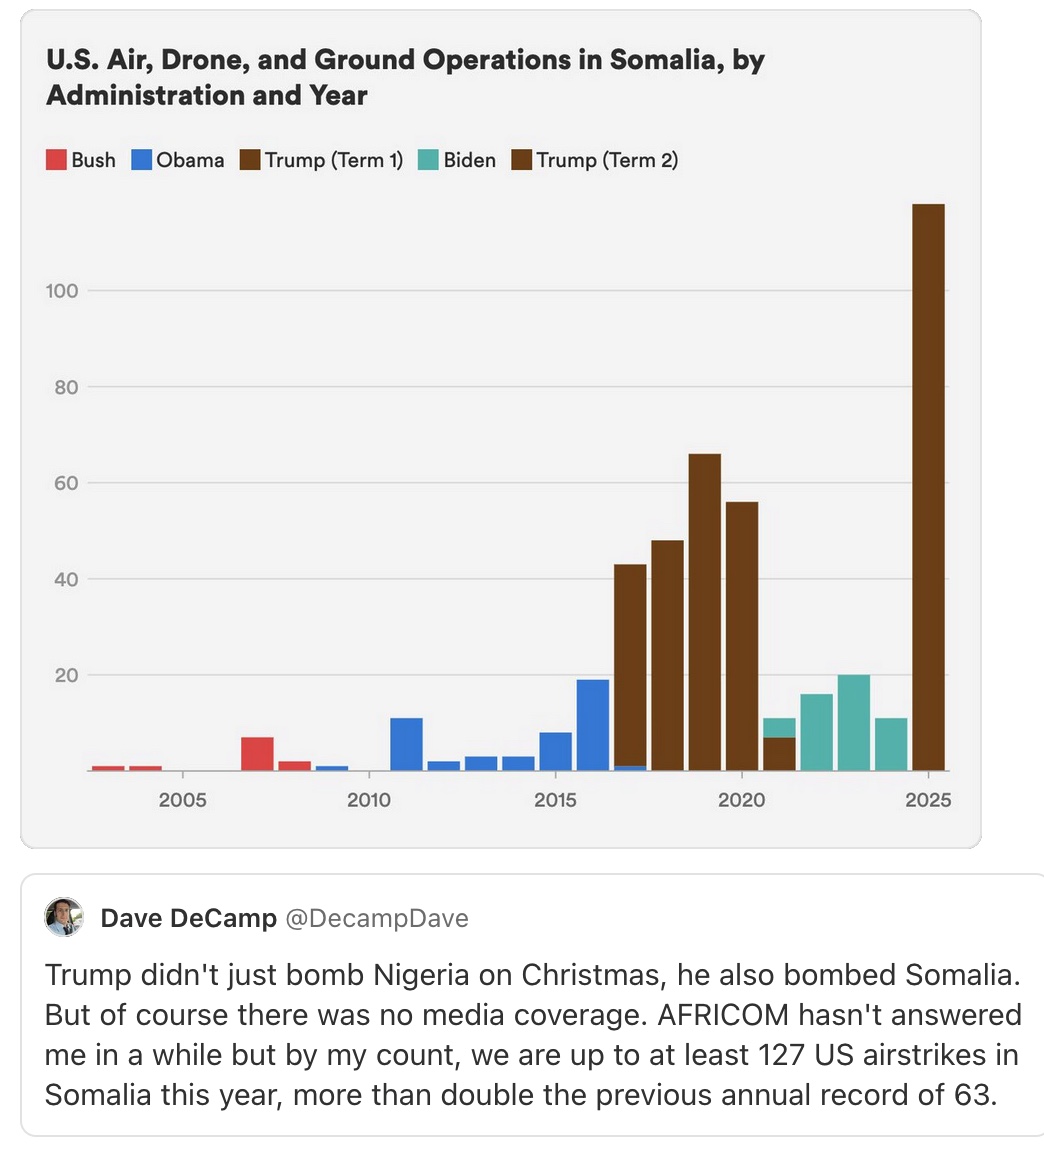Select the 2019 bar reaching about 66
This screenshot has height=1150, width=1044.
pos(704,612)
